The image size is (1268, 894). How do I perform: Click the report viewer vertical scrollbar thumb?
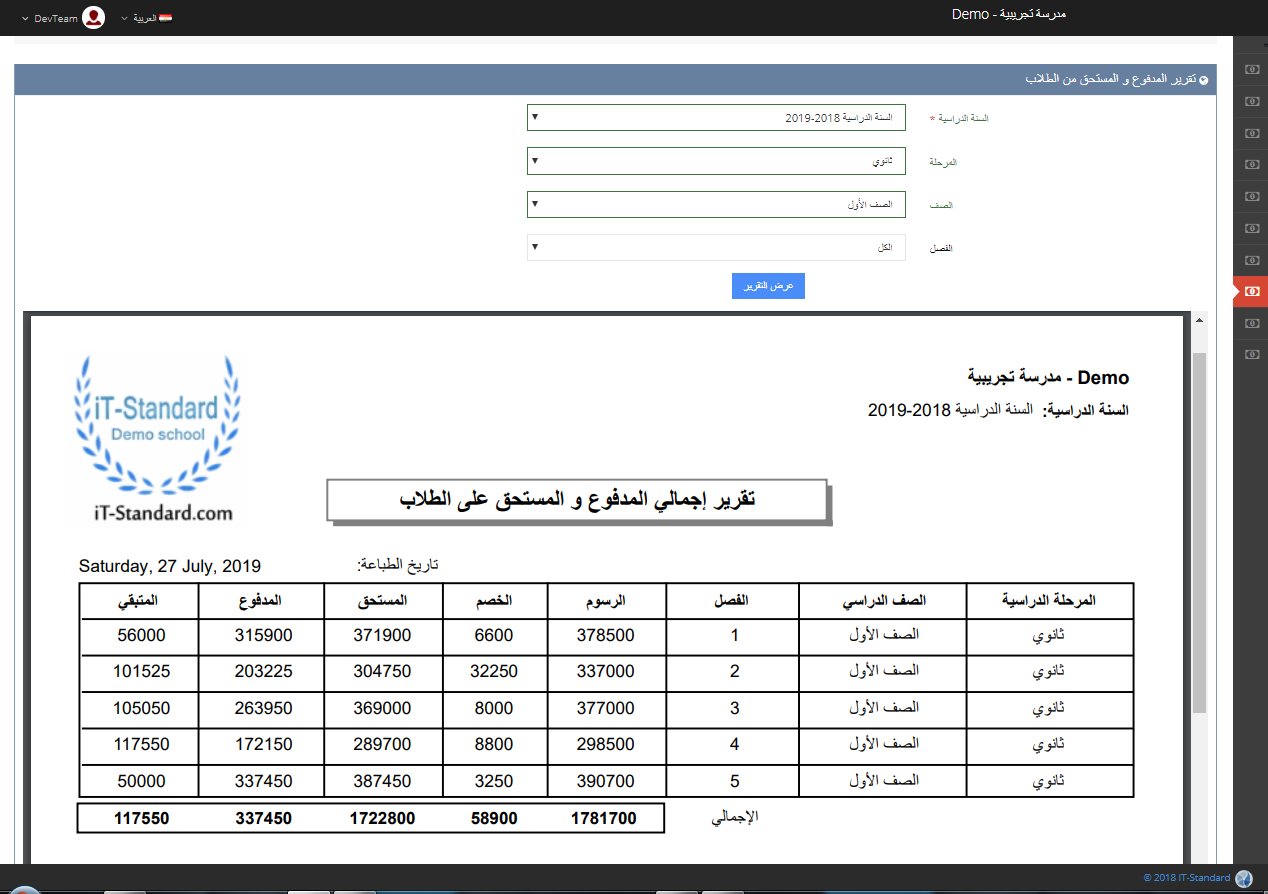[x=1199, y=530]
